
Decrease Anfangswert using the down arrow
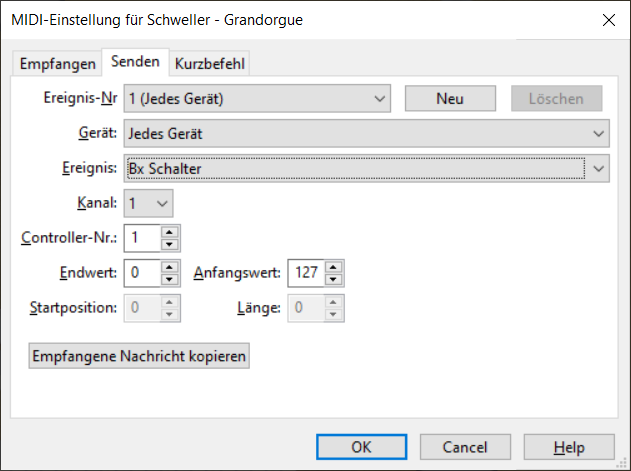[334, 277]
